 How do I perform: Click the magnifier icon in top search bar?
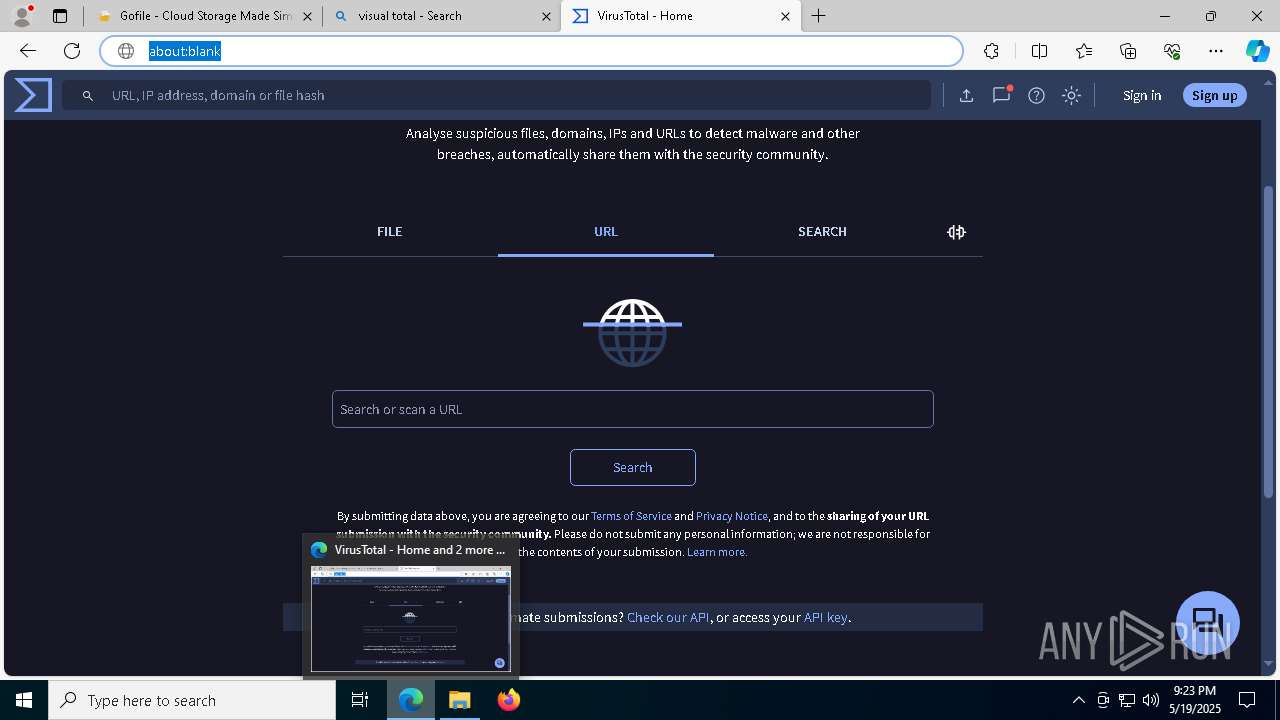point(88,95)
